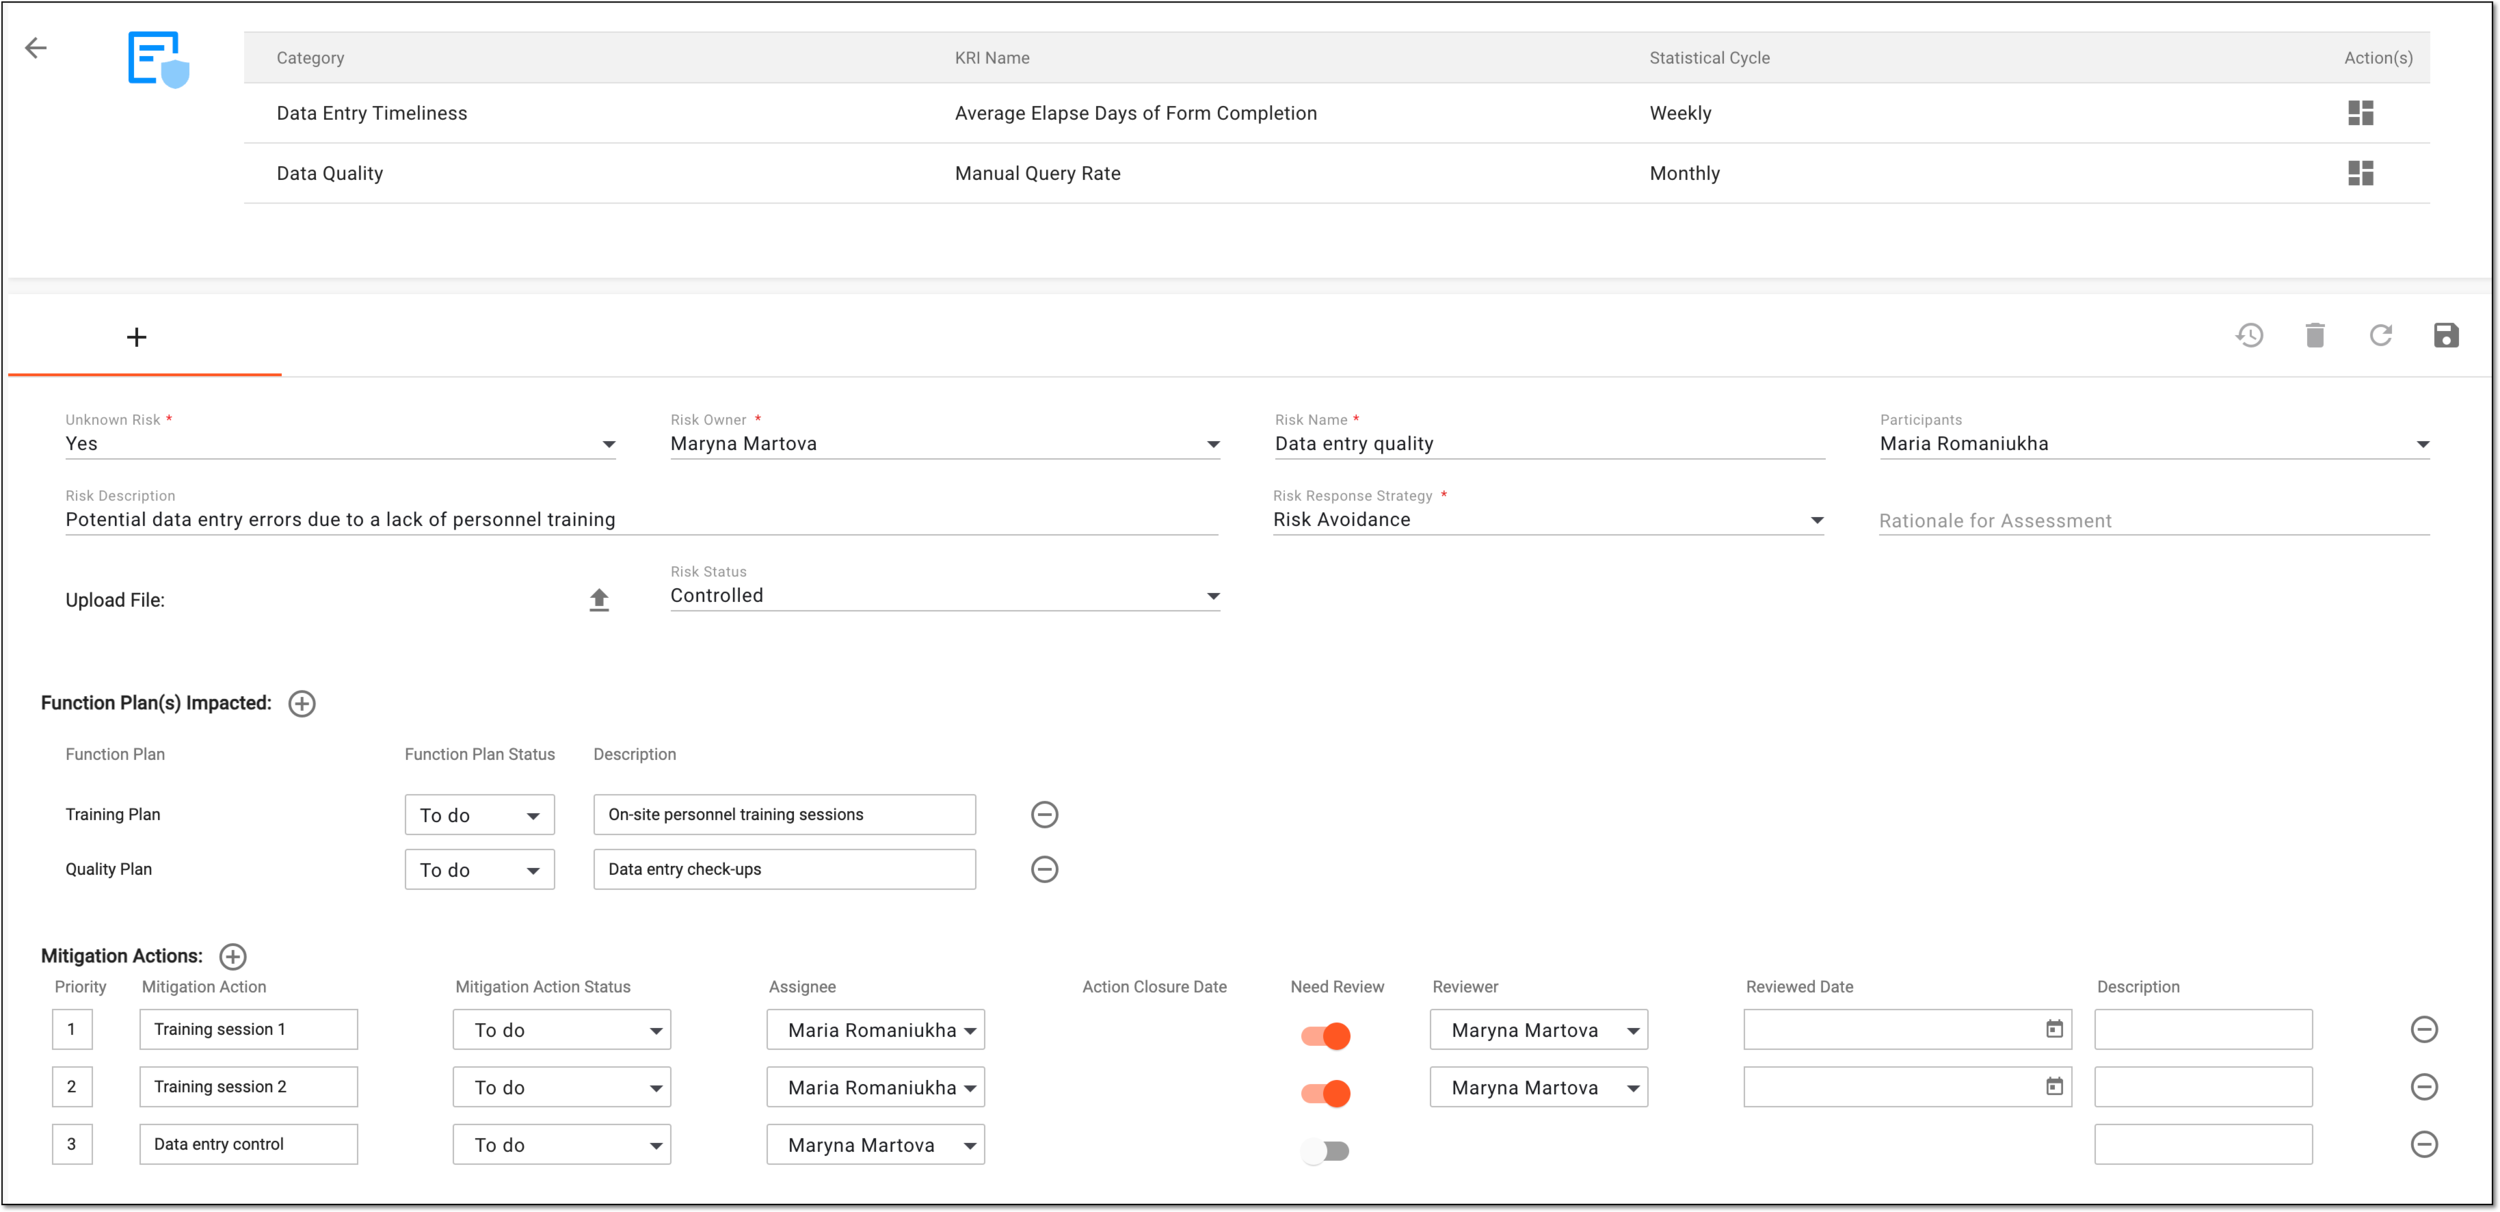Select 'Average Elapse Days of Form Completion' cell
Image resolution: width=2500 pixels, height=1212 pixels.
pyautogui.click(x=1136, y=113)
